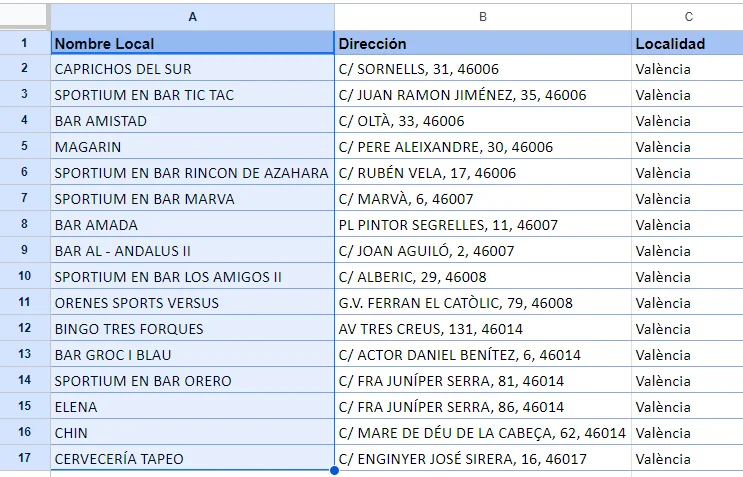This screenshot has width=743, height=477.
Task: Select row 9 header
Action: (x=25, y=250)
